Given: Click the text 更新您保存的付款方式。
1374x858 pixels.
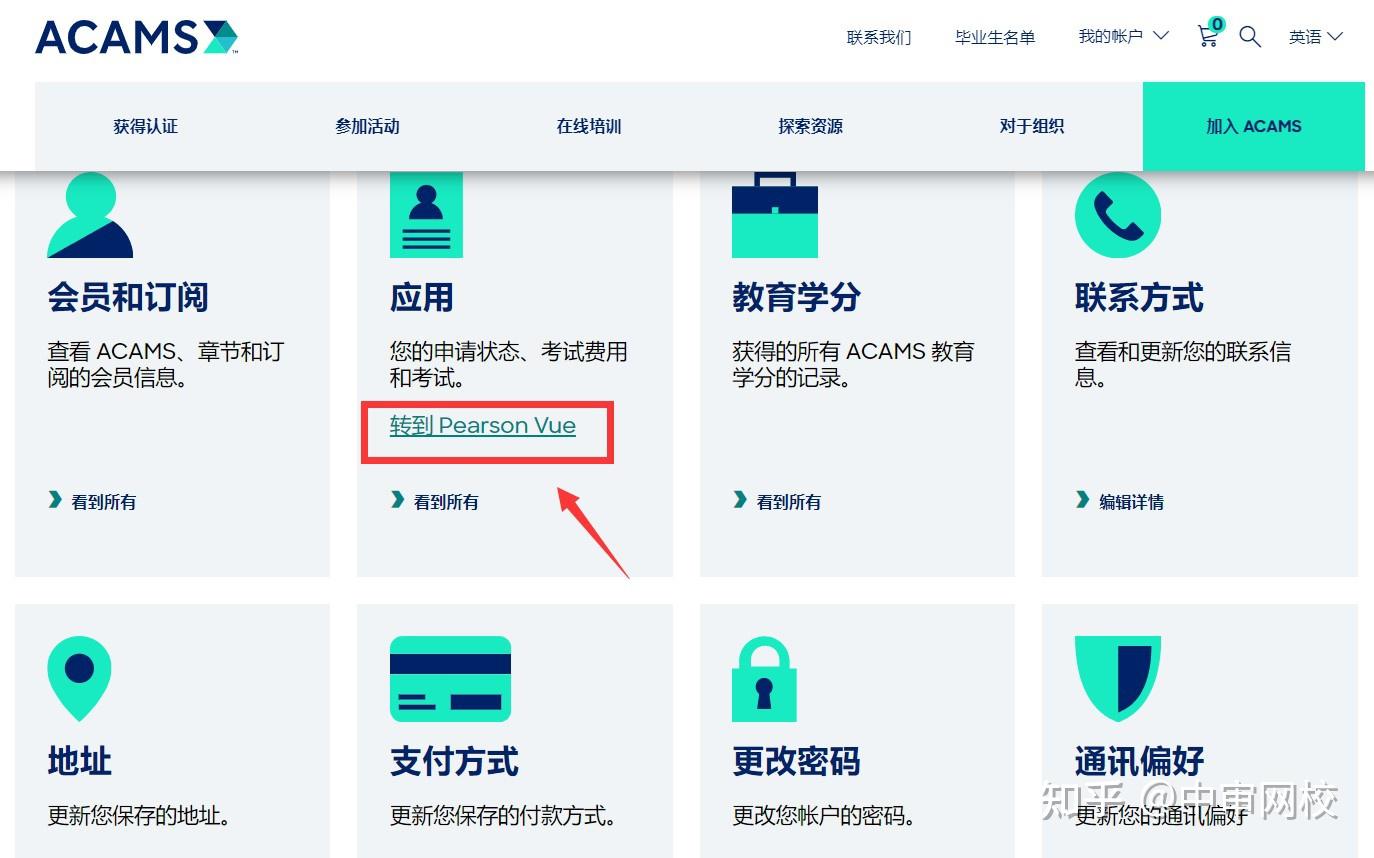Looking at the screenshot, I should click(x=502, y=816).
